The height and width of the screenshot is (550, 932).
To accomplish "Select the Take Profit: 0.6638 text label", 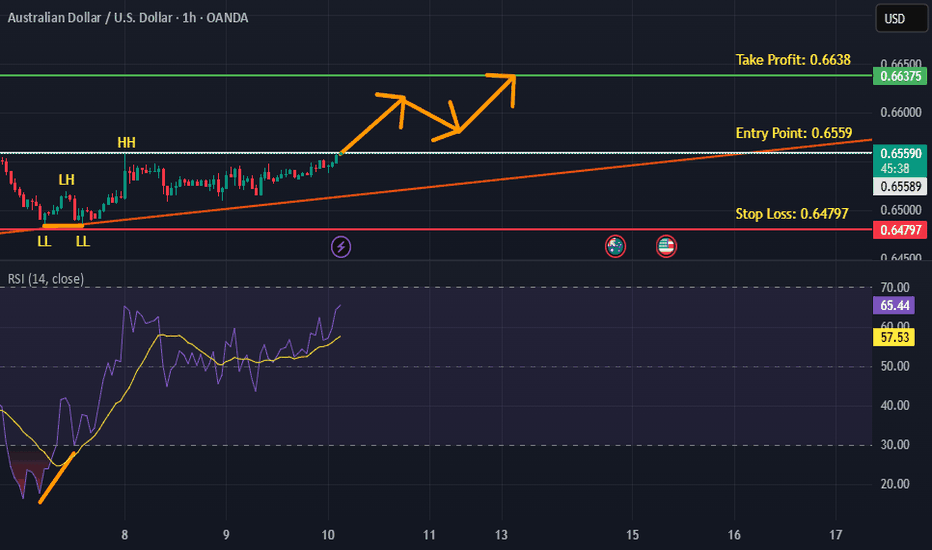I will (x=793, y=60).
